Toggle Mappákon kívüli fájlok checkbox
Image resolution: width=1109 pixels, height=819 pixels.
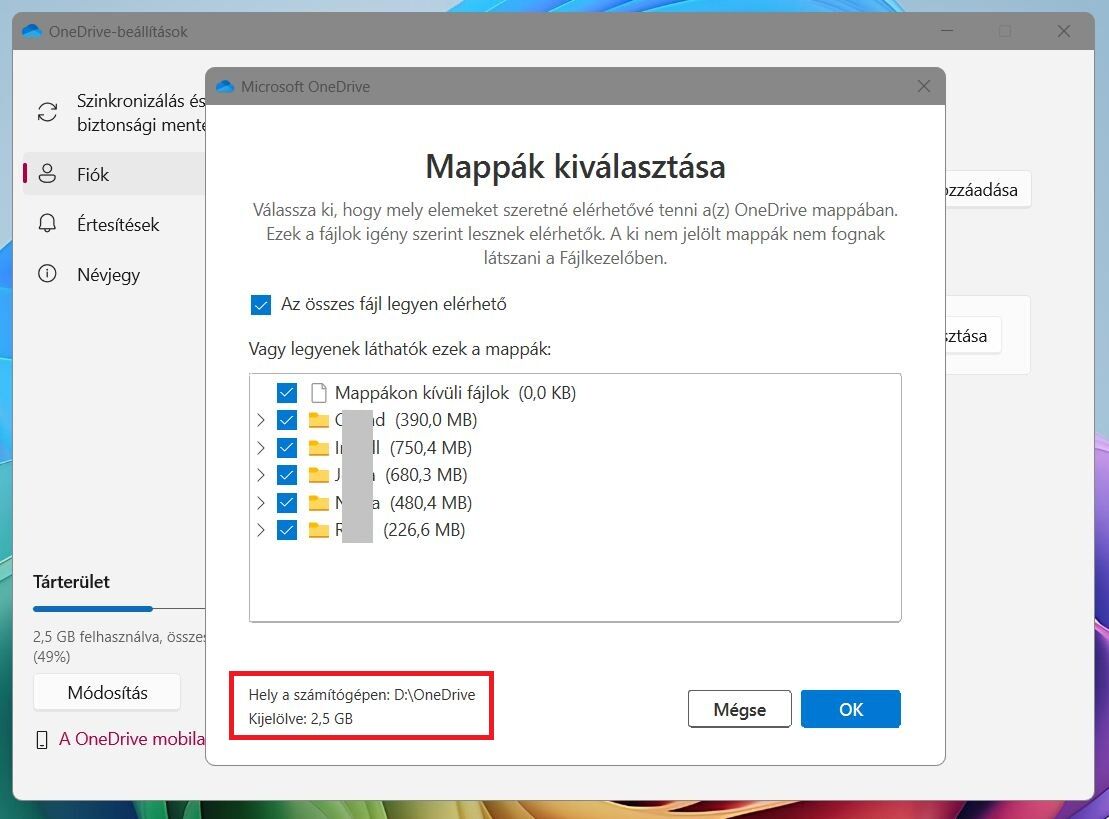click(286, 393)
